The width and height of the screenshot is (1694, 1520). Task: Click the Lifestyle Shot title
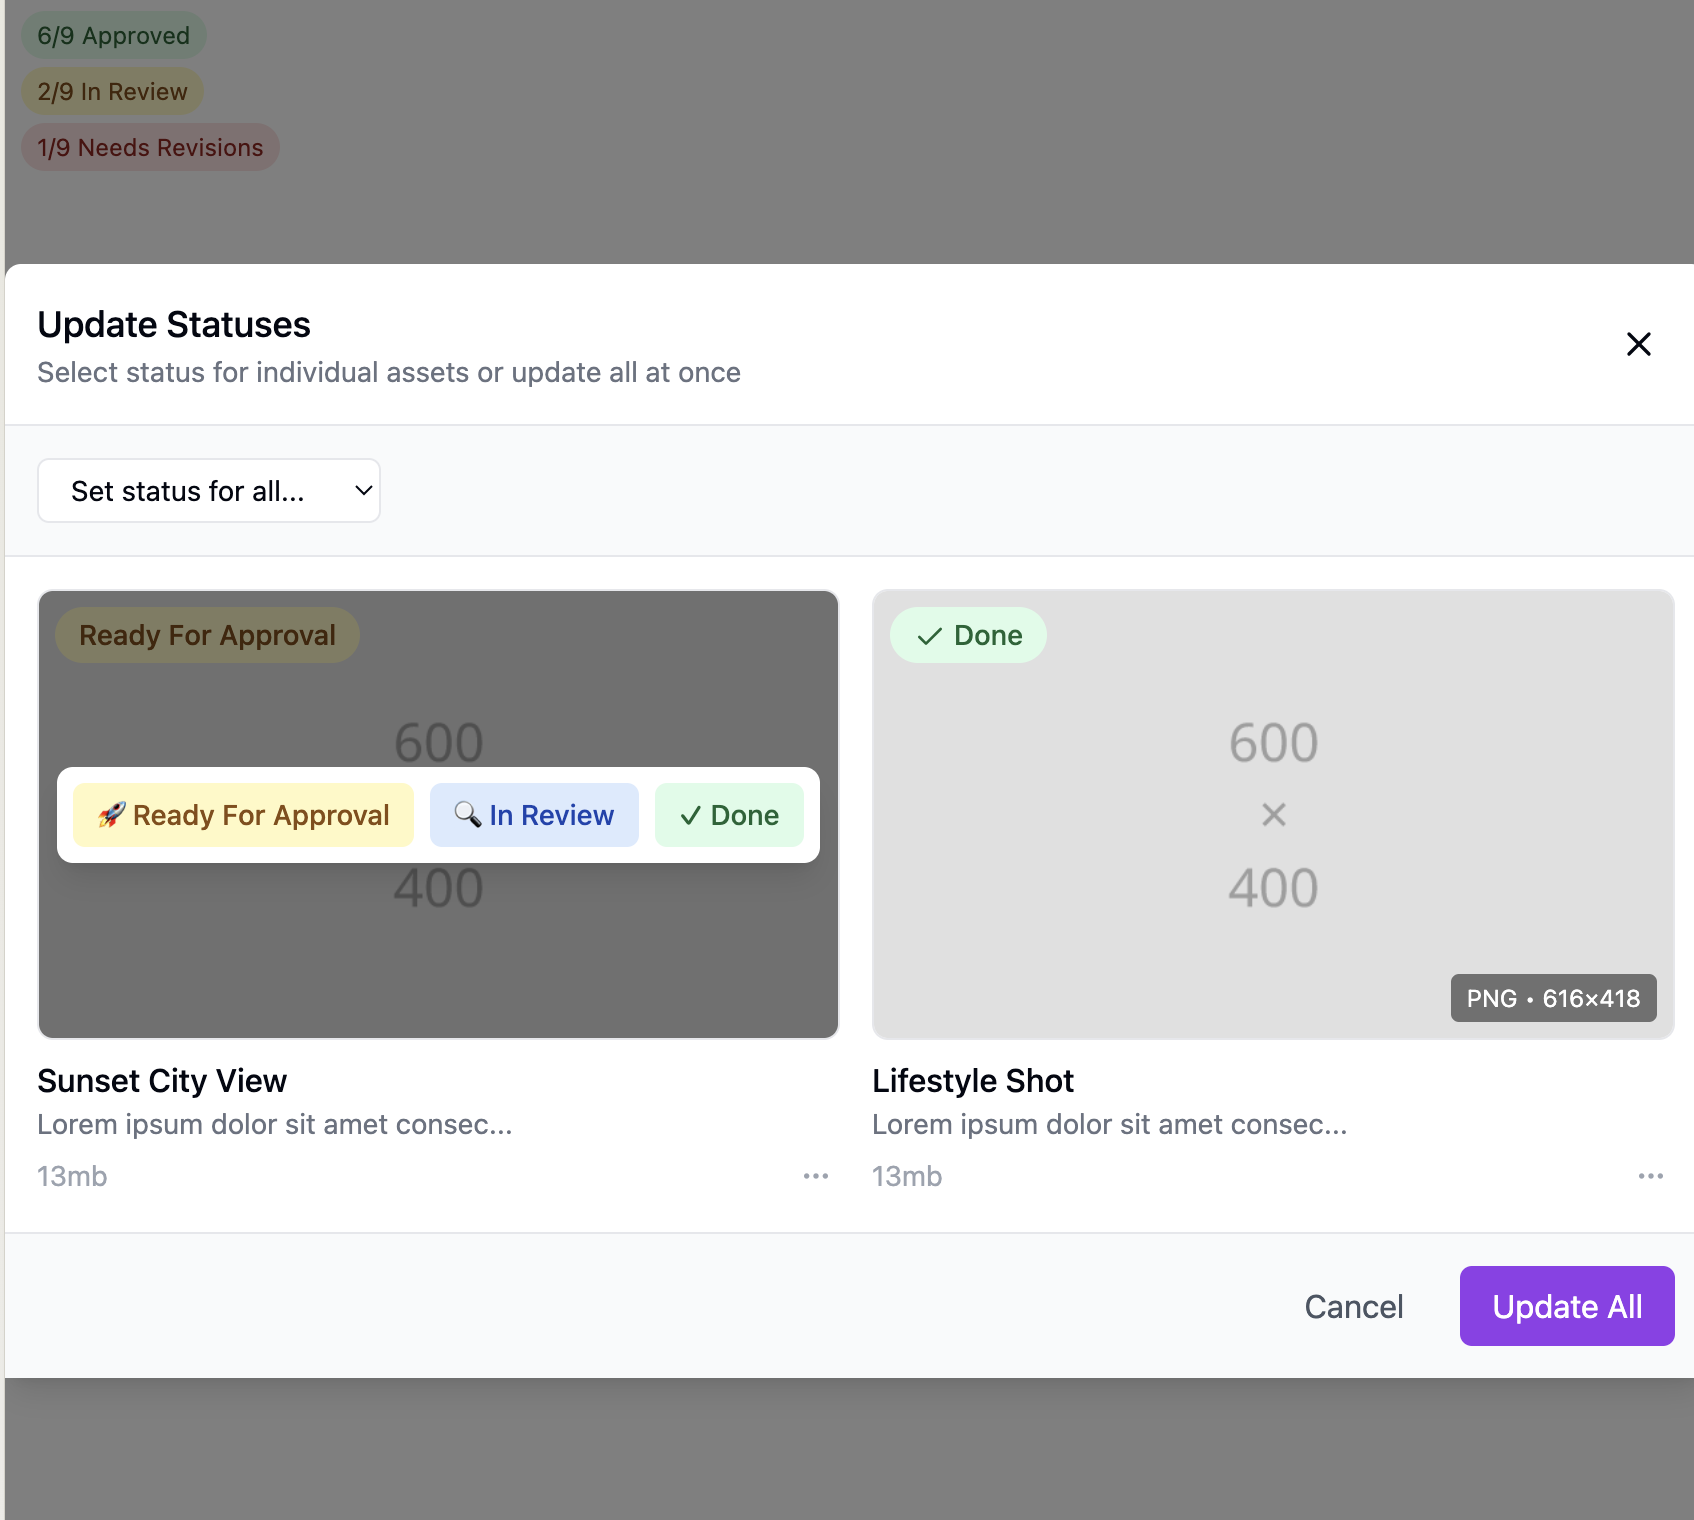972,1081
